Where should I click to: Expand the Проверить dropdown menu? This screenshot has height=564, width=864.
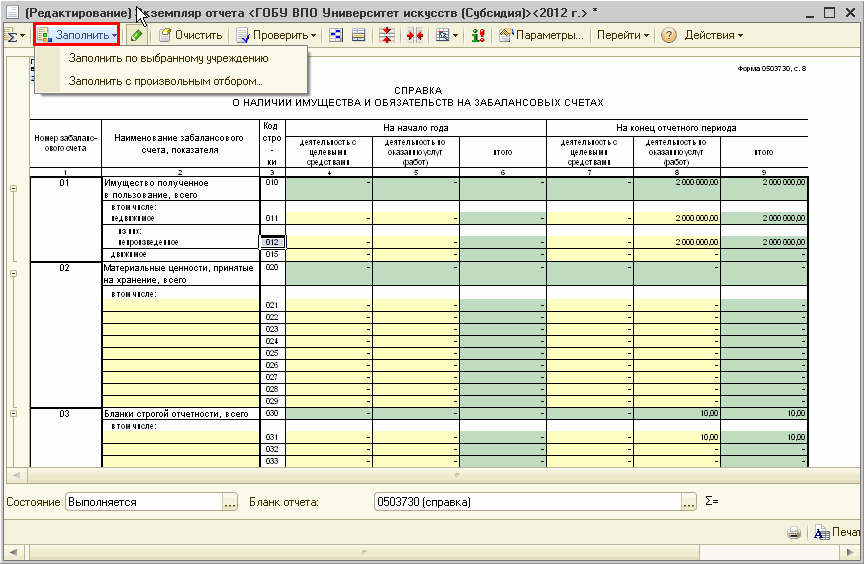pyautogui.click(x=276, y=35)
